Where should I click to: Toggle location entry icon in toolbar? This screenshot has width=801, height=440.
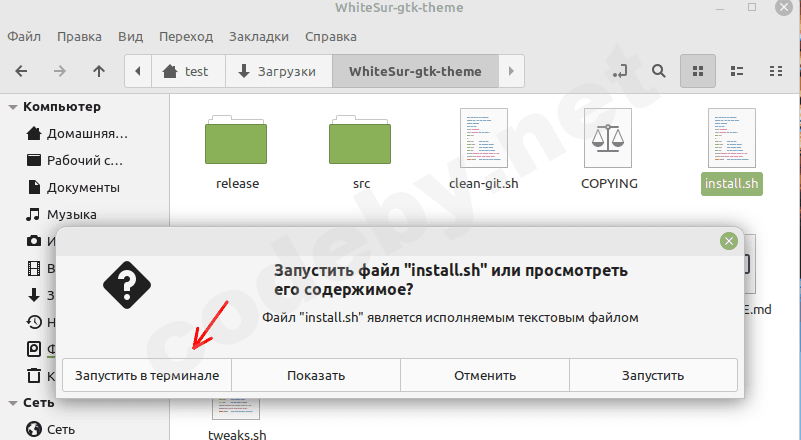(620, 71)
